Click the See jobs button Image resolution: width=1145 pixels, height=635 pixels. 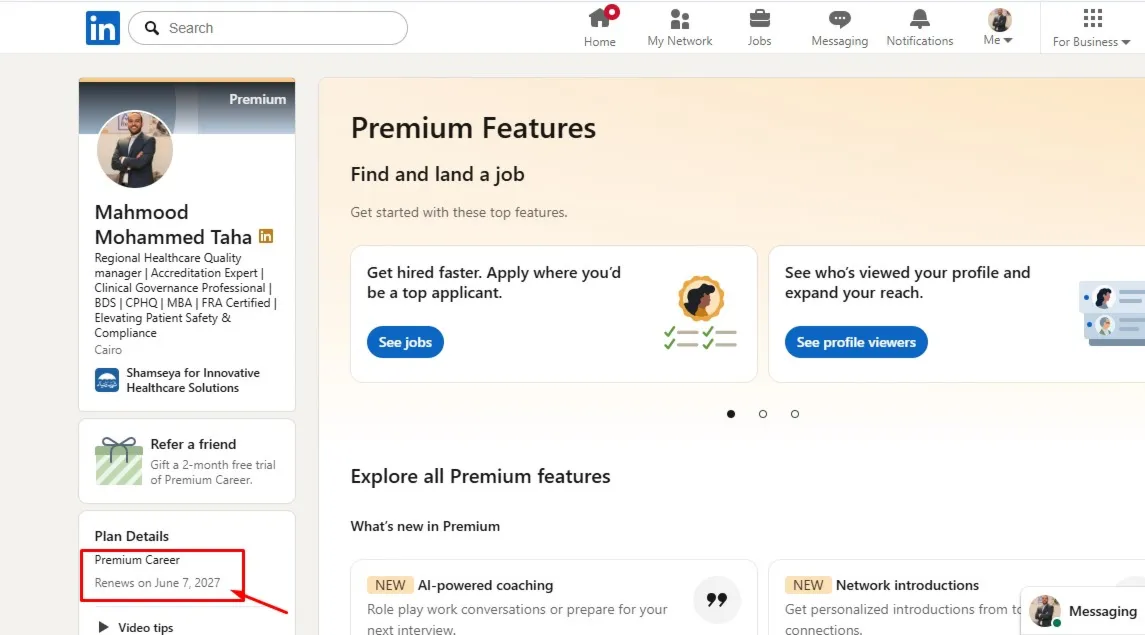click(405, 342)
